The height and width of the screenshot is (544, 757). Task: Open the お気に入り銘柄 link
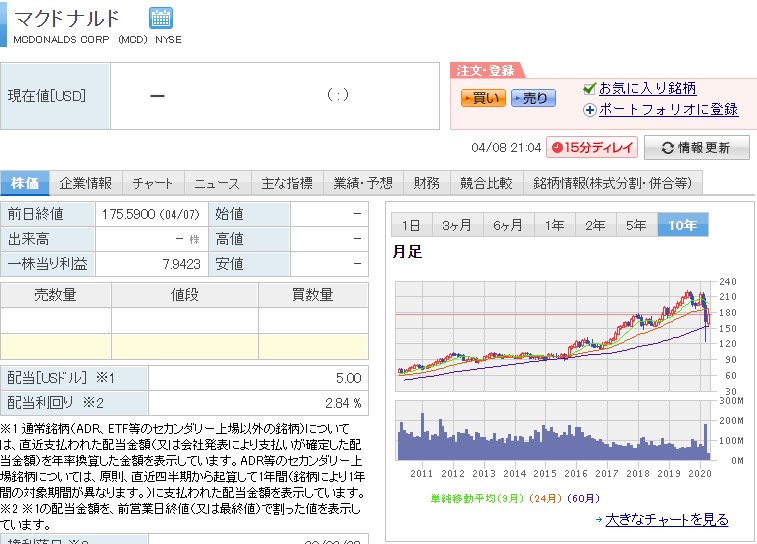647,88
